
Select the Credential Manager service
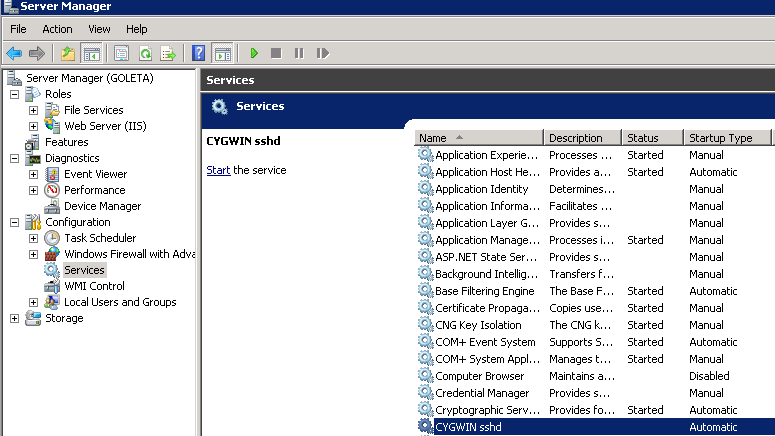coord(482,393)
